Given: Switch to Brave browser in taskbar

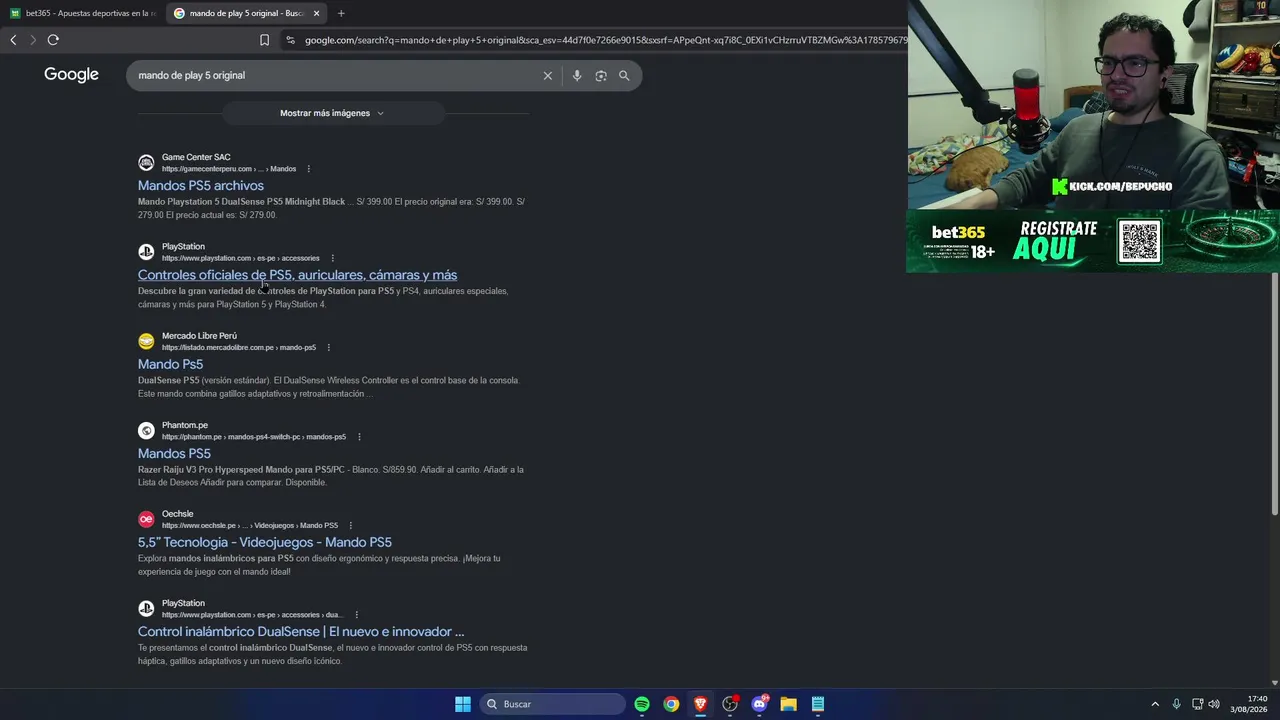Looking at the screenshot, I should 700,704.
